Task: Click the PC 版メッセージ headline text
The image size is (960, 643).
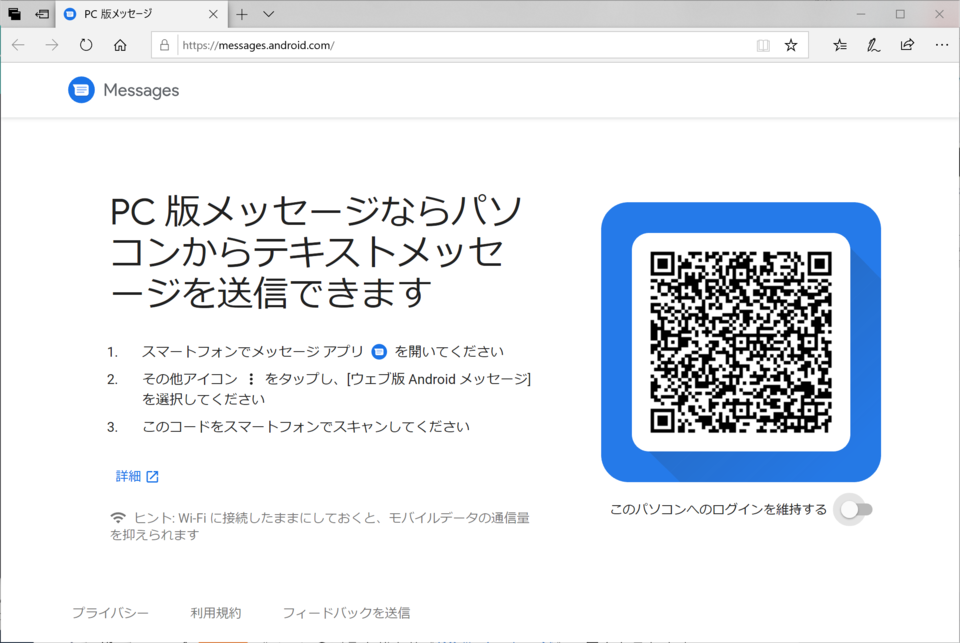Action: click(315, 251)
